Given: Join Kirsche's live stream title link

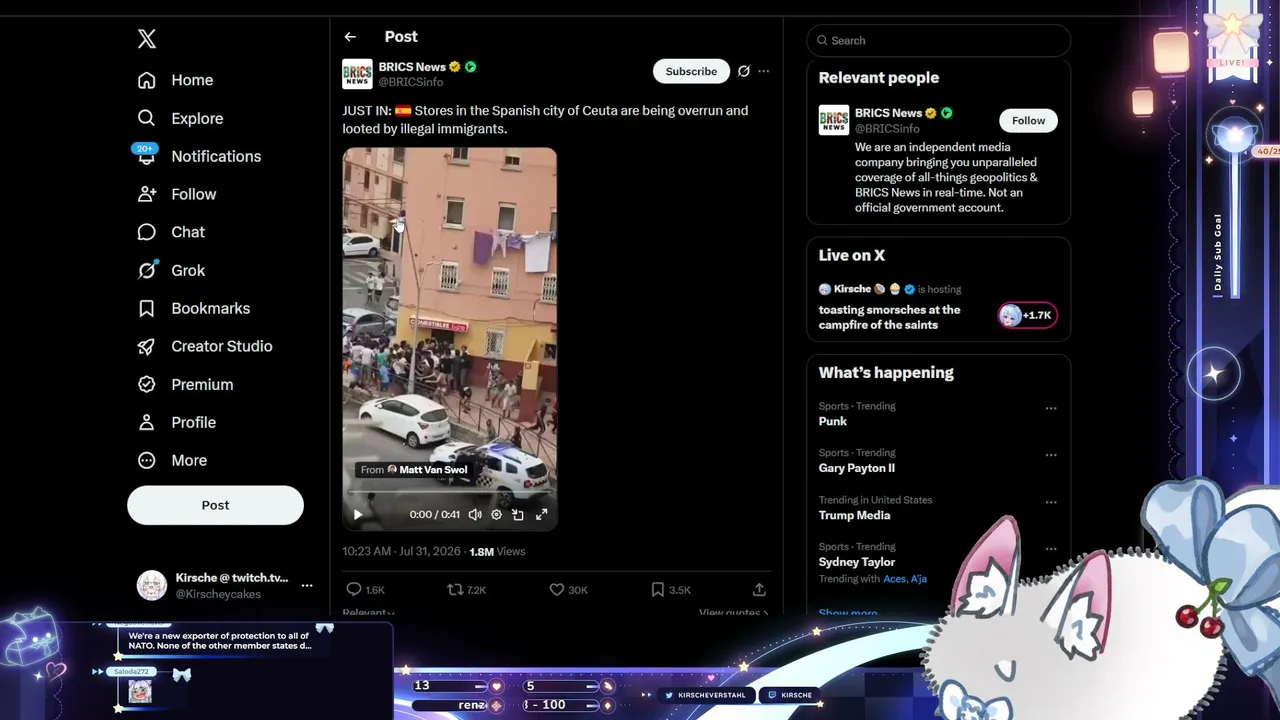Looking at the screenshot, I should pyautogui.click(x=890, y=317).
